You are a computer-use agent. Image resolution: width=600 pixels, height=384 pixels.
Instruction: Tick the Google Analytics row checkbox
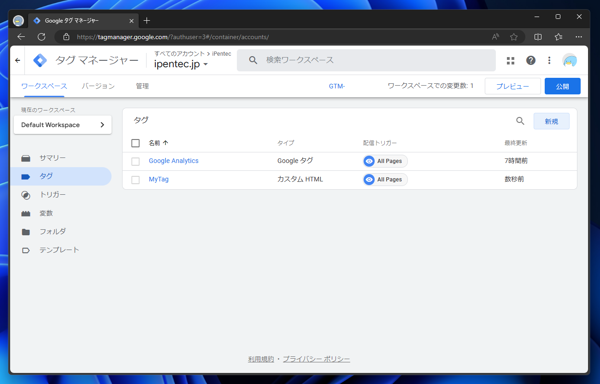[135, 161]
